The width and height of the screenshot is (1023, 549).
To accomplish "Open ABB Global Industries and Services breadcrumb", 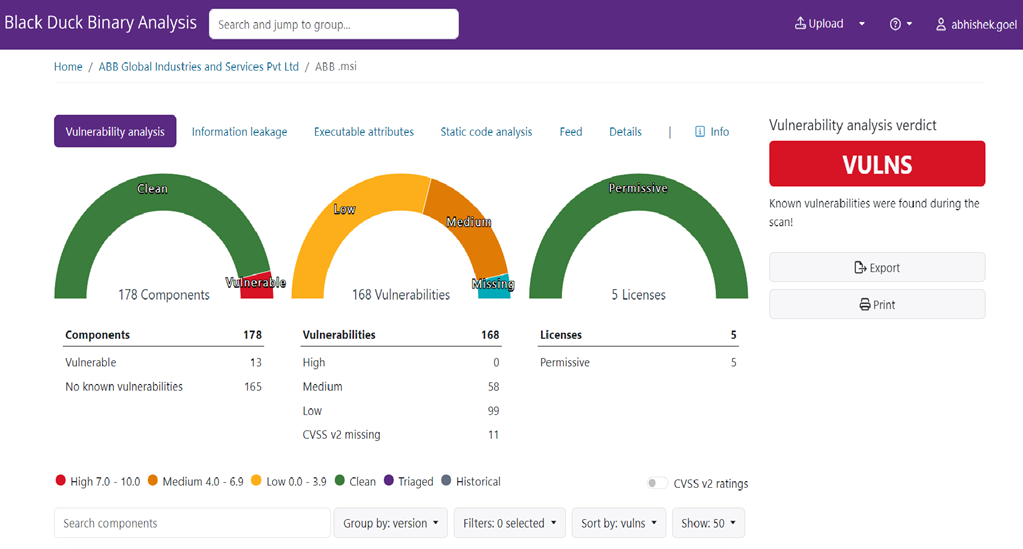I will (198, 67).
